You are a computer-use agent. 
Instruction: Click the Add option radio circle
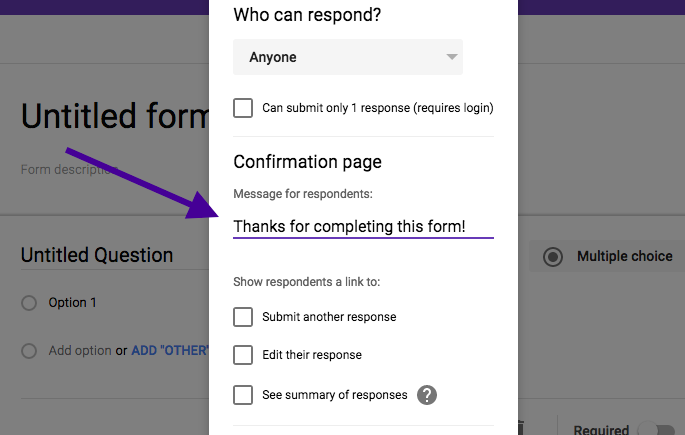tap(29, 350)
